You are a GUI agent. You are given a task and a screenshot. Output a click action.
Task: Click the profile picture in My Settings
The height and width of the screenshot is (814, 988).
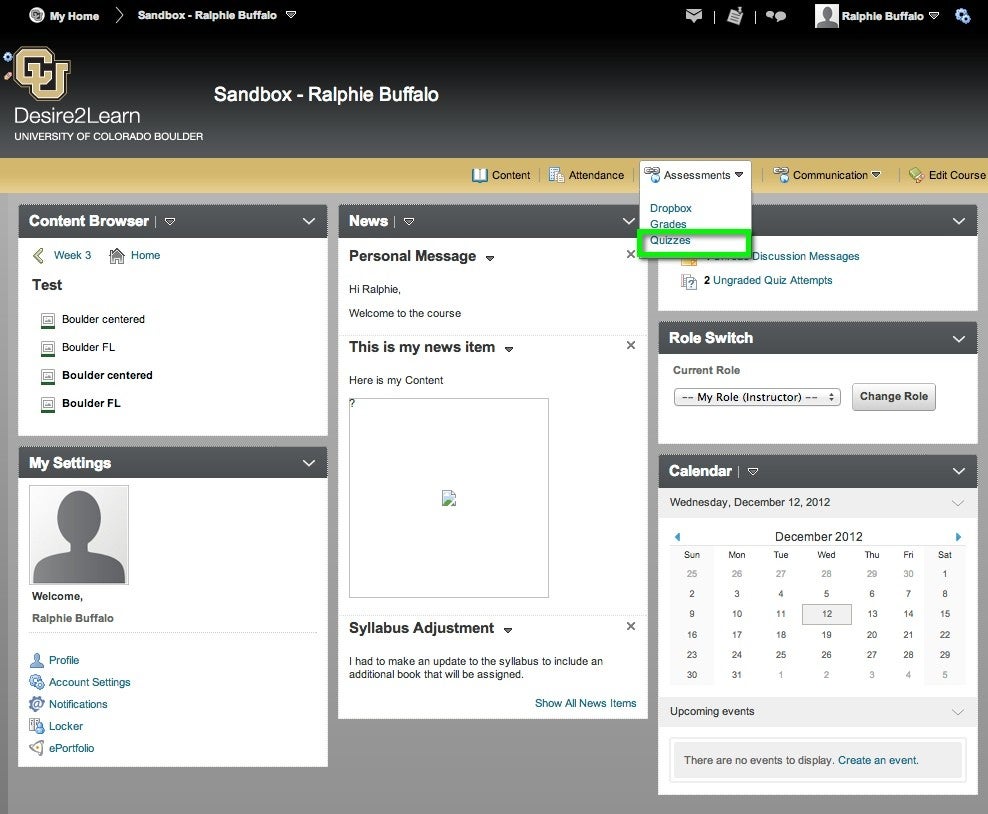pyautogui.click(x=79, y=535)
